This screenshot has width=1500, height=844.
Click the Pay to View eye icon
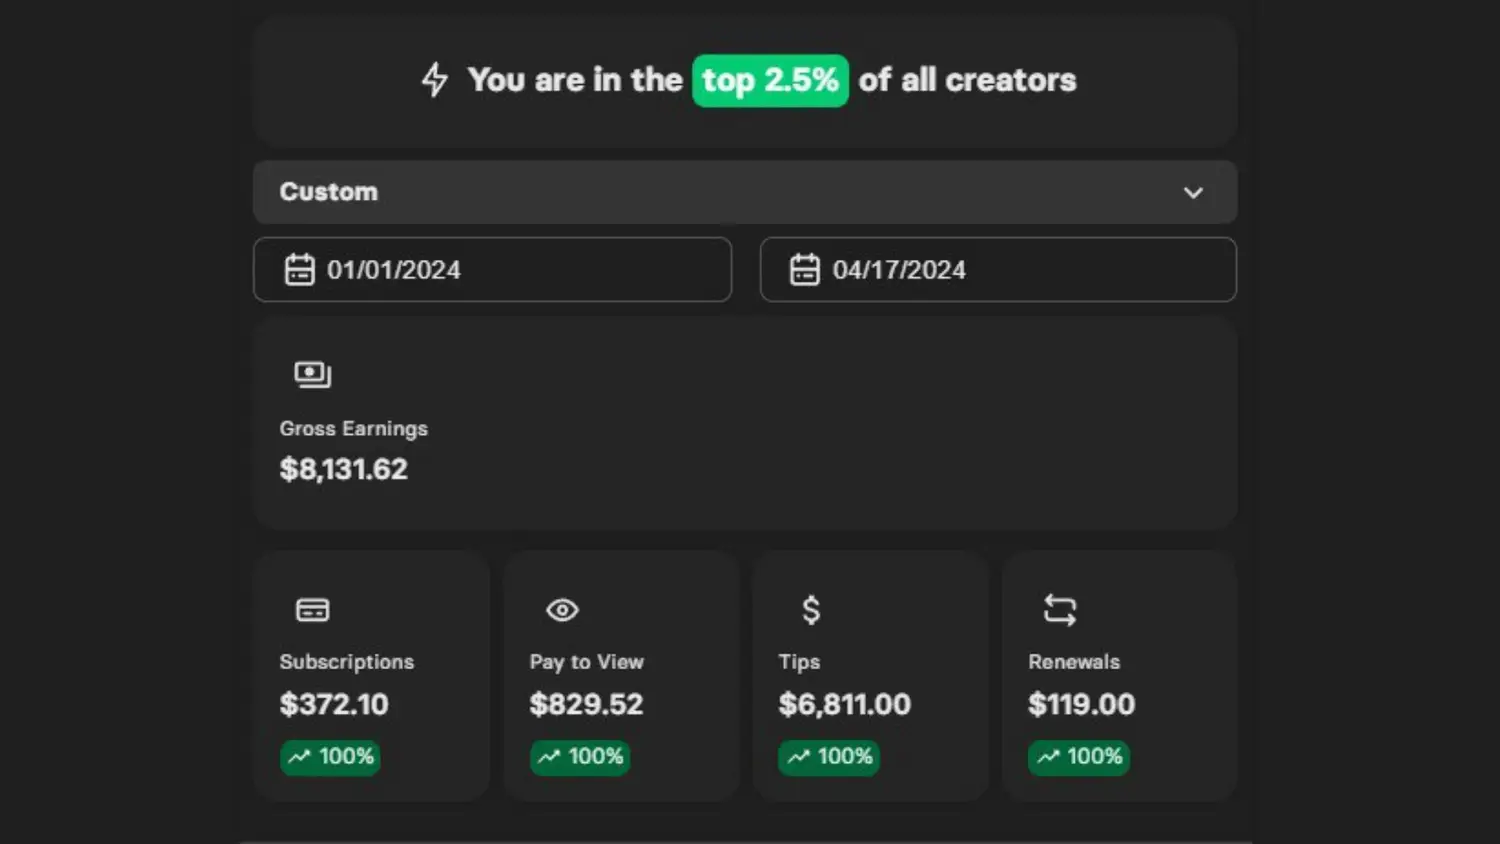pyautogui.click(x=562, y=609)
